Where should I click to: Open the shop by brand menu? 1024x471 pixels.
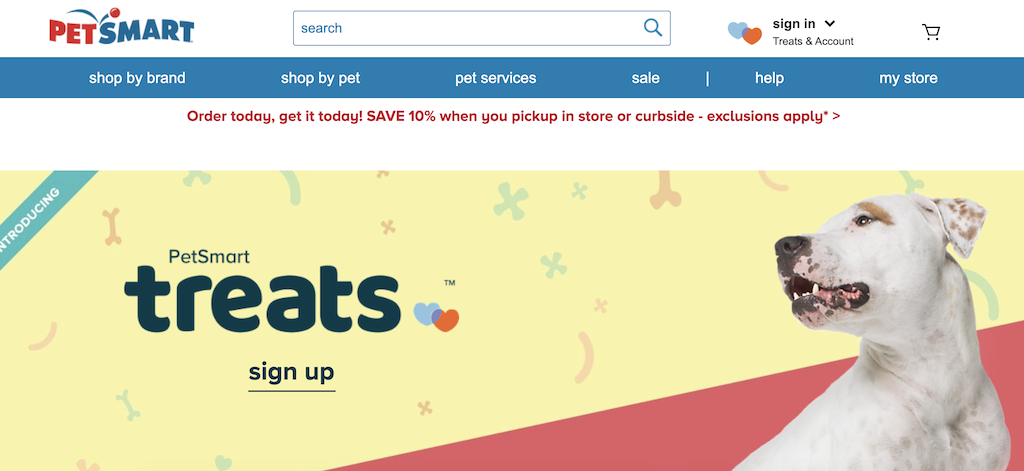tap(137, 78)
